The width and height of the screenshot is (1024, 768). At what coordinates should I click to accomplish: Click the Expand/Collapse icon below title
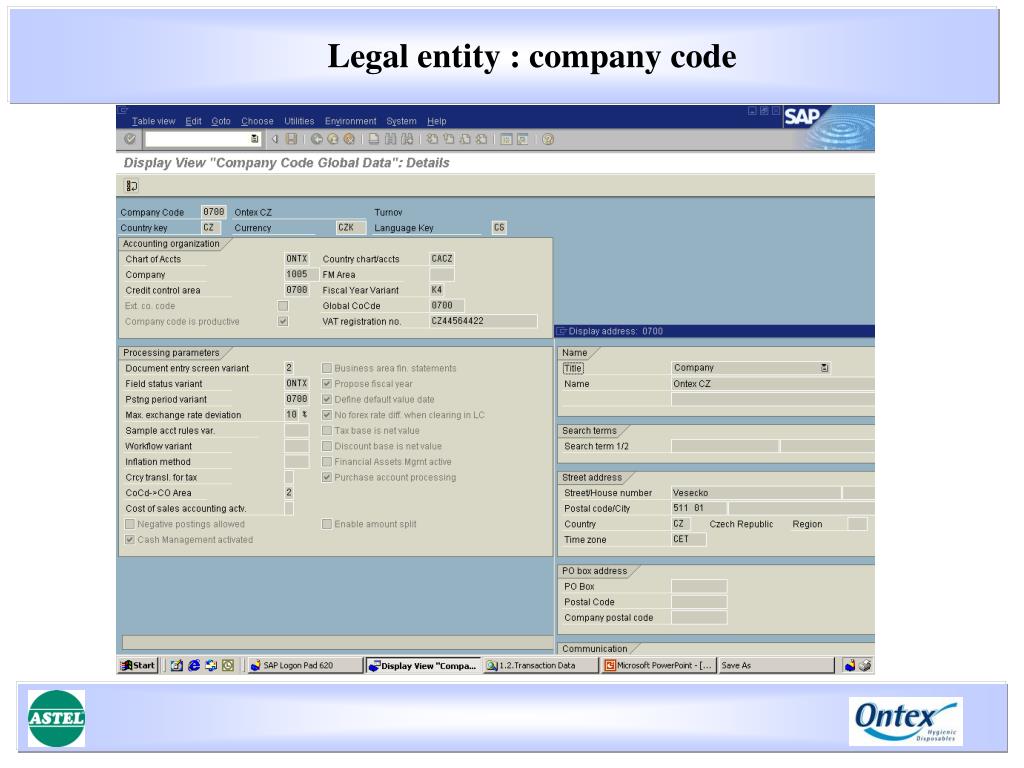coord(131,185)
